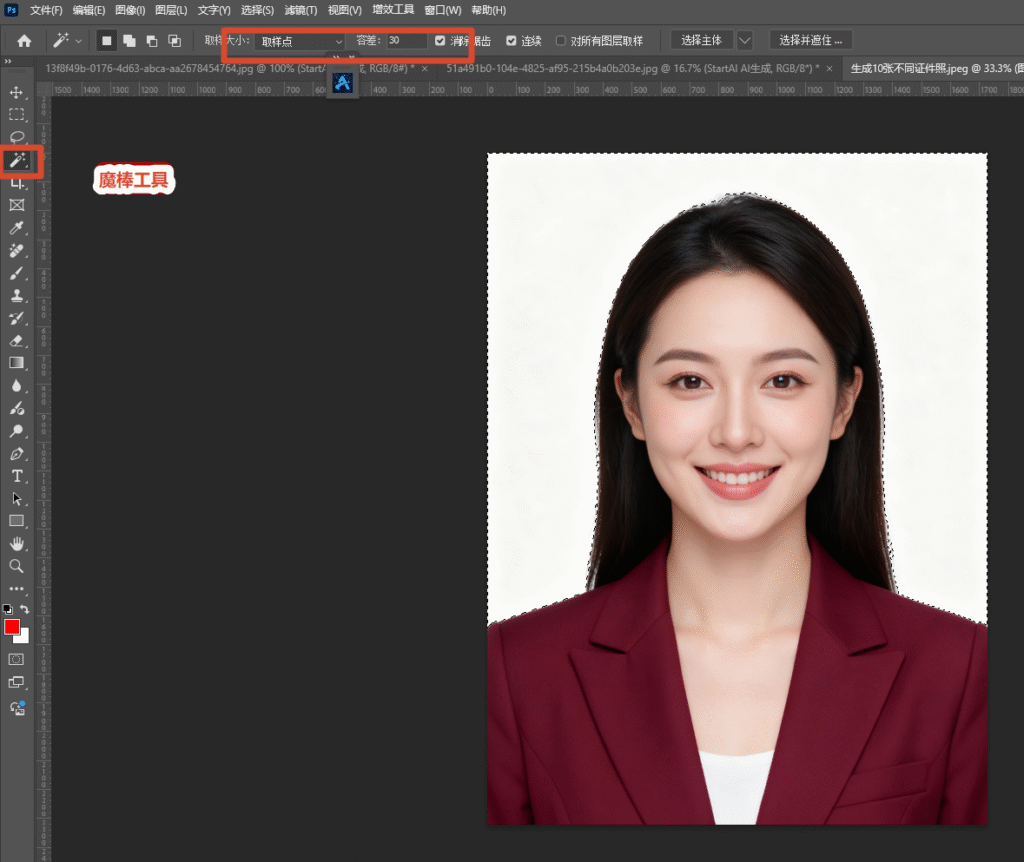Screen dimensions: 1024x862
Task: Select the Lasso tool
Action: point(16,137)
